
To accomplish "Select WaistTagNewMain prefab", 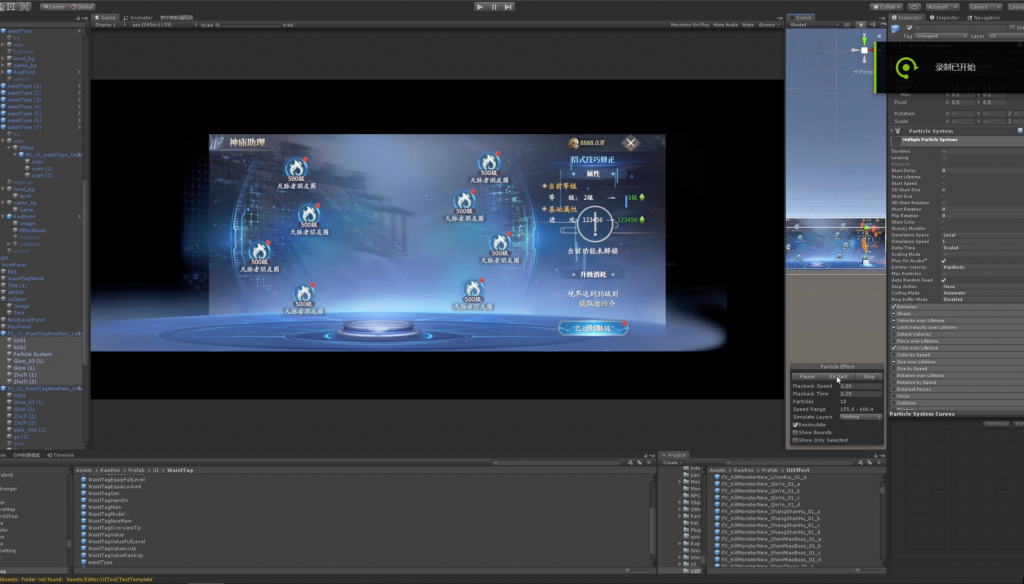I will pyautogui.click(x=110, y=521).
